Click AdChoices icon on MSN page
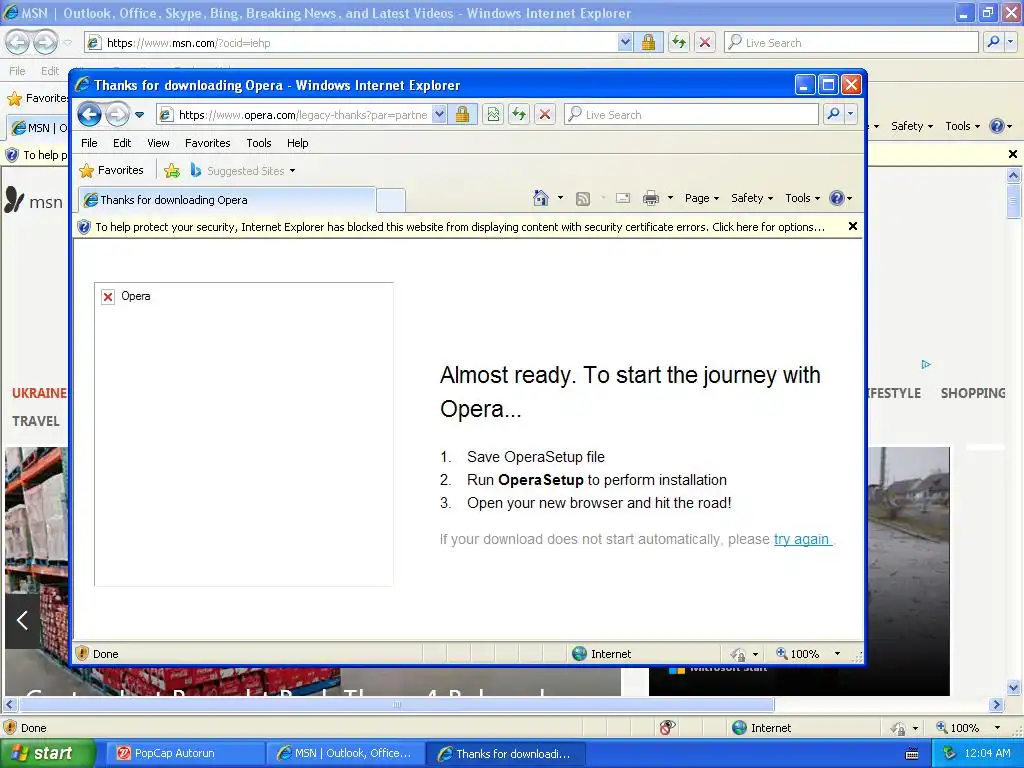 coord(926,364)
